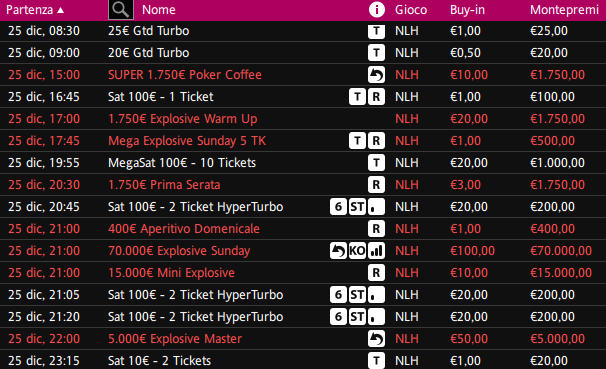The width and height of the screenshot is (606, 369).
Task: Click the info icon in the header
Action: 376,10
